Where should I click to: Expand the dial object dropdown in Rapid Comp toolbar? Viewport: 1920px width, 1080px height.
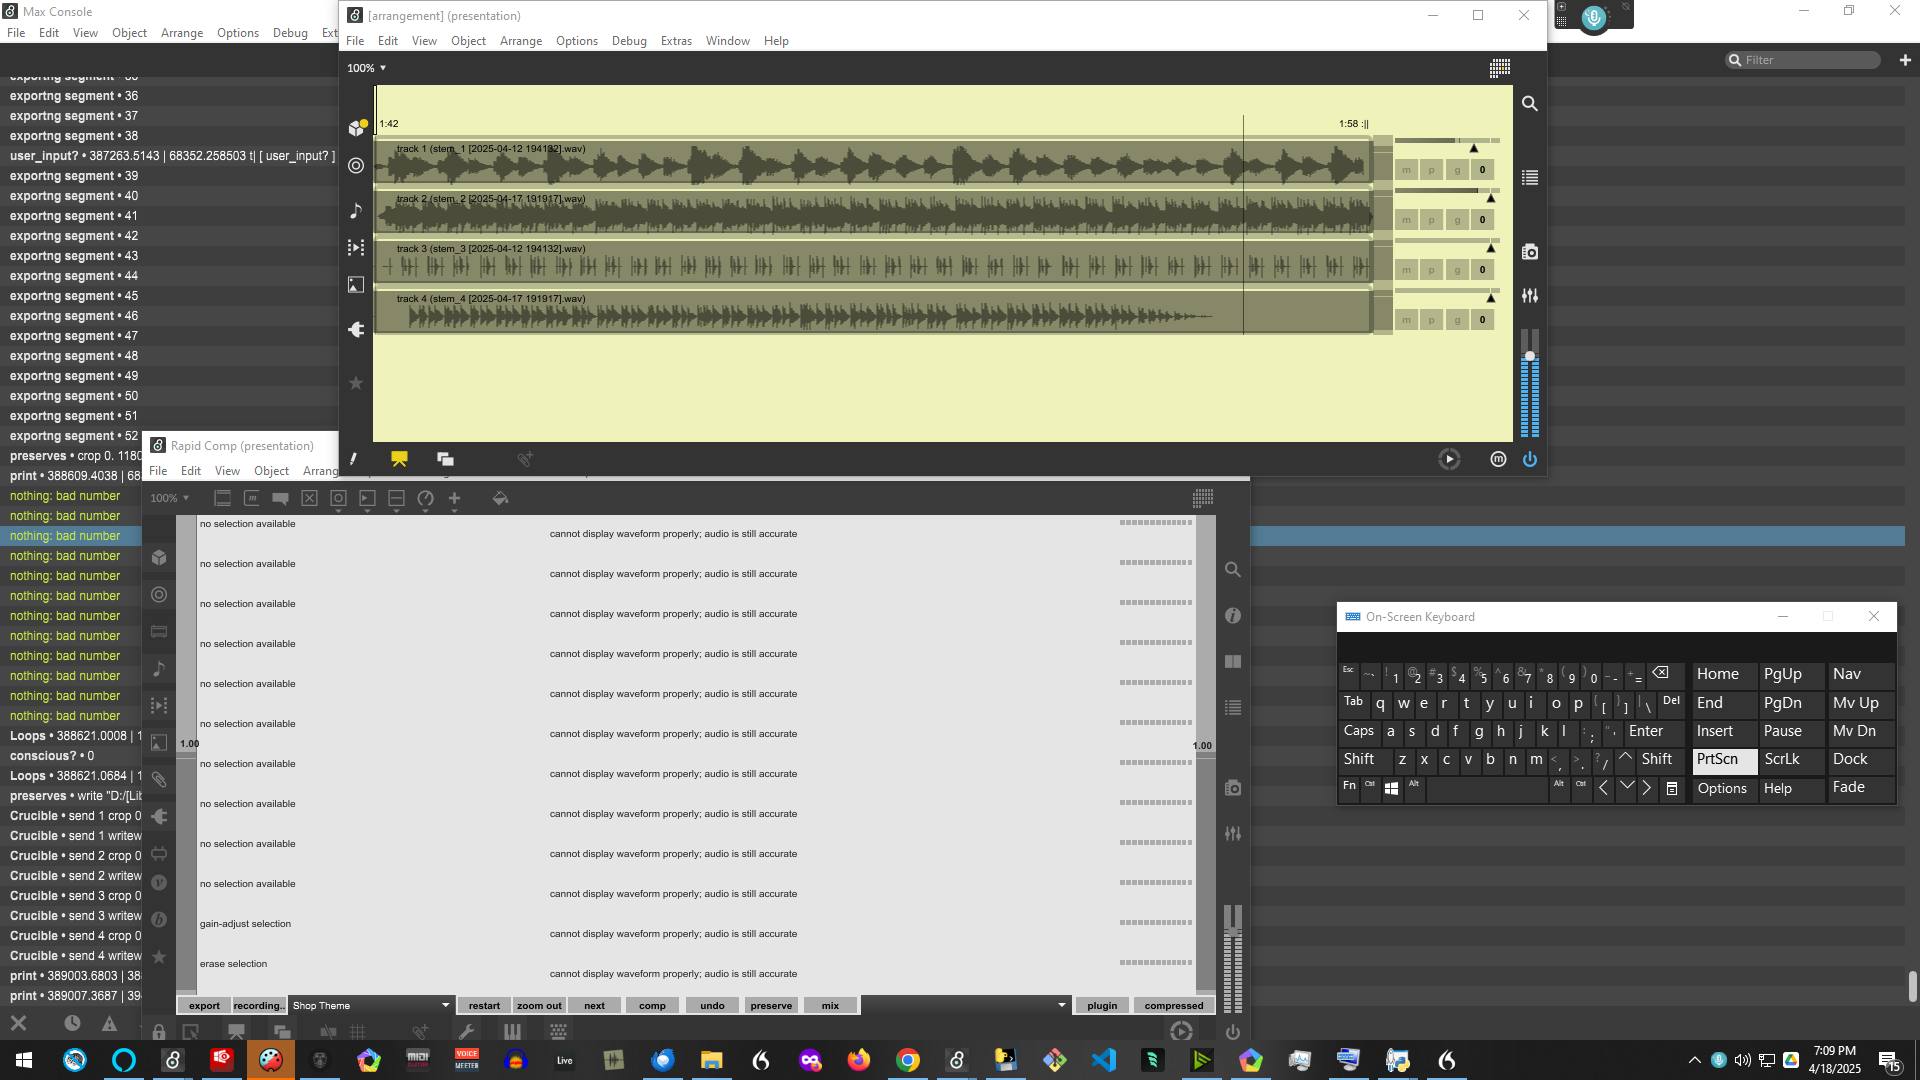coord(425,511)
